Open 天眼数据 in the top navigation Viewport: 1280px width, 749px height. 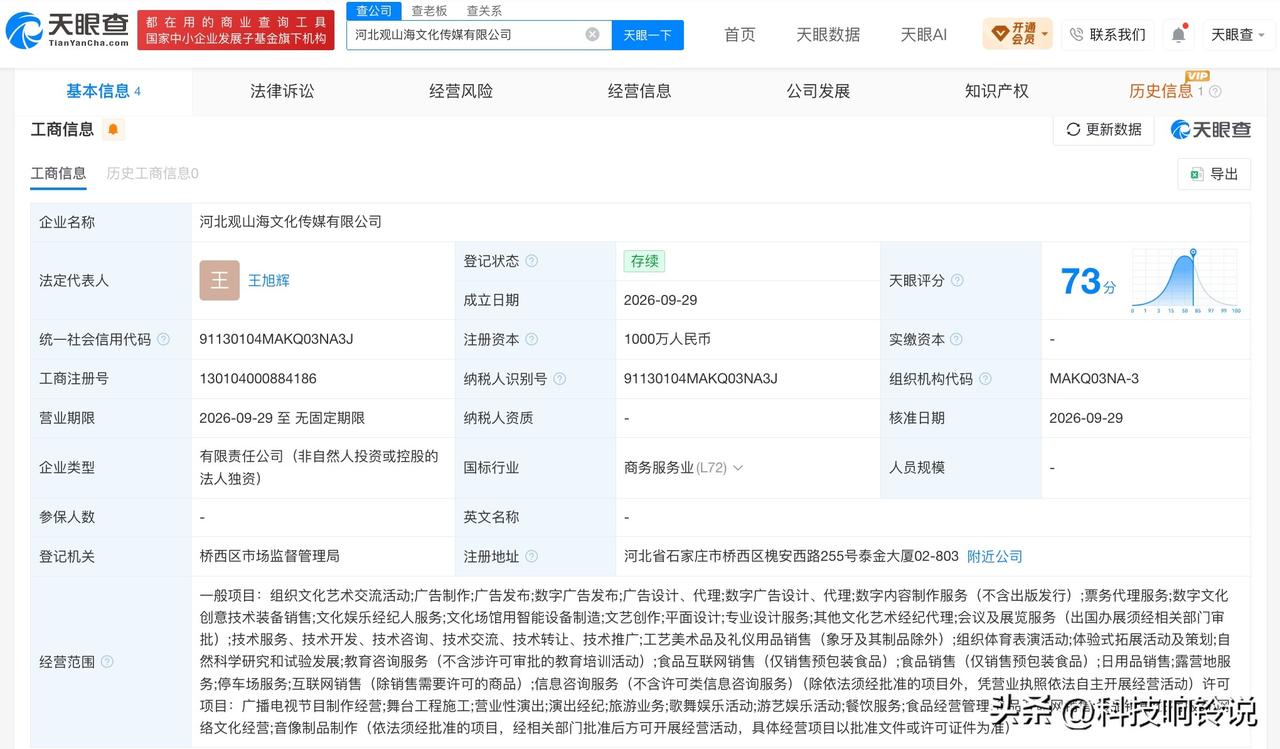point(828,34)
